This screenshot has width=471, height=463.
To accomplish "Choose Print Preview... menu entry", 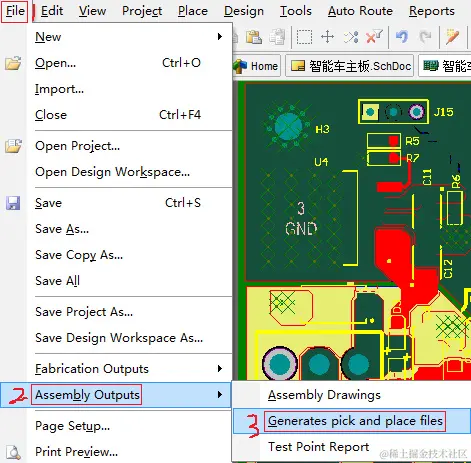I will [129, 452].
